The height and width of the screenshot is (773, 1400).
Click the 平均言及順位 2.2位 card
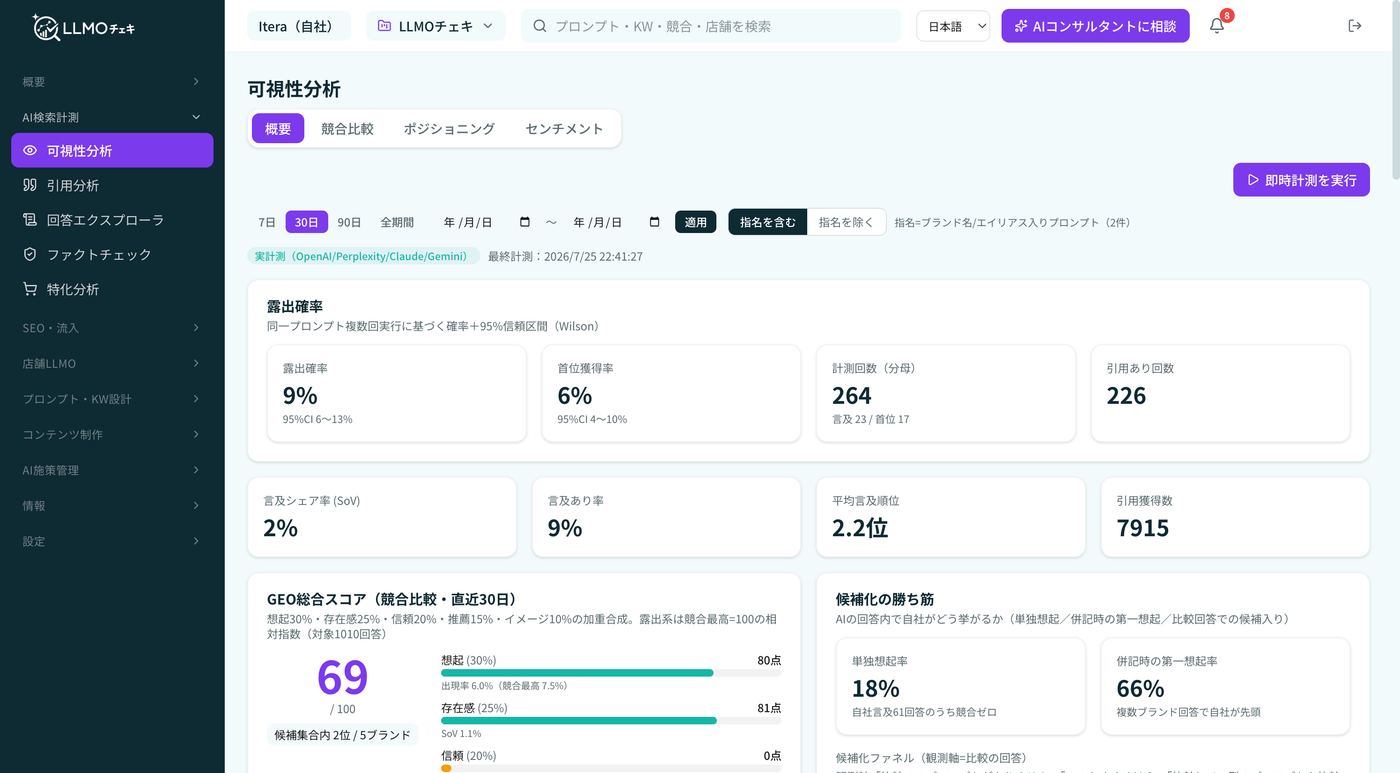[951, 517]
